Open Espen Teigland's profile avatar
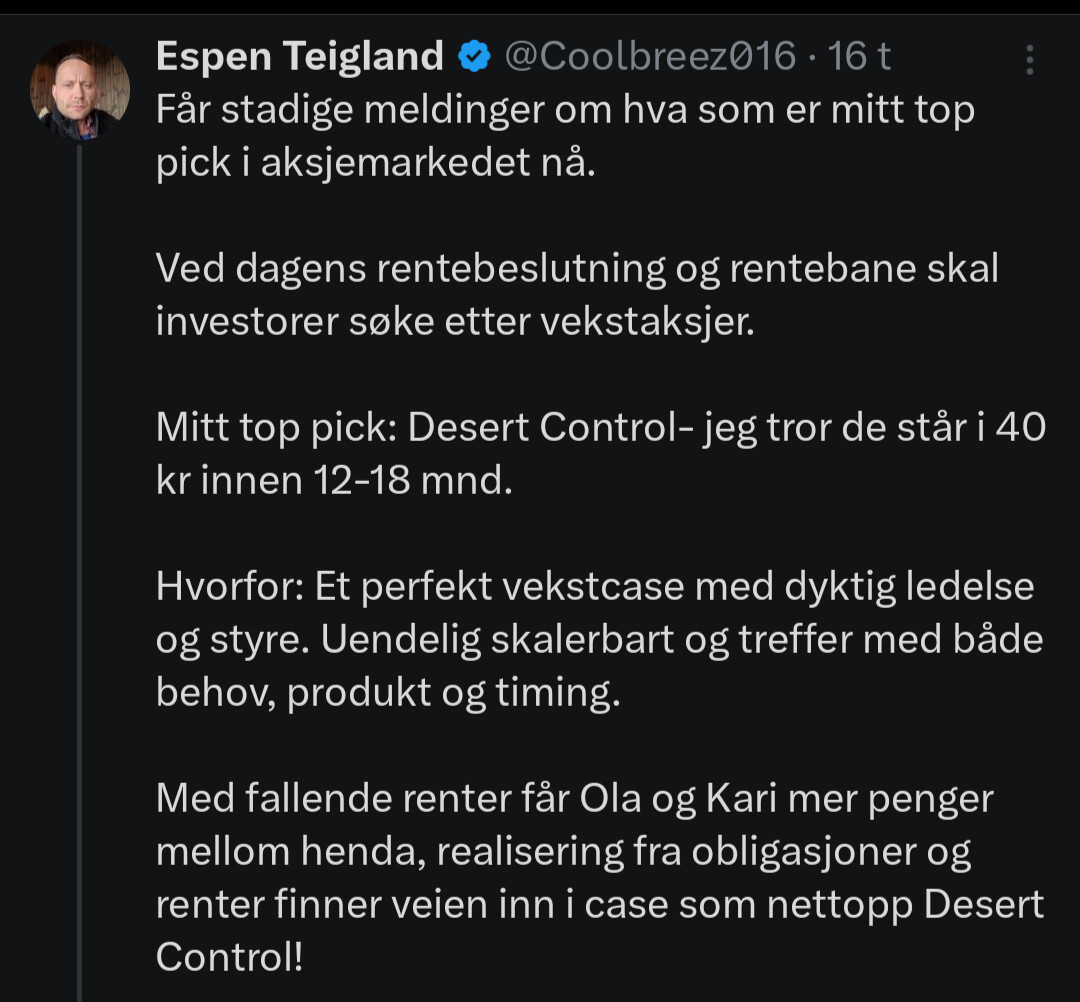 [80, 90]
